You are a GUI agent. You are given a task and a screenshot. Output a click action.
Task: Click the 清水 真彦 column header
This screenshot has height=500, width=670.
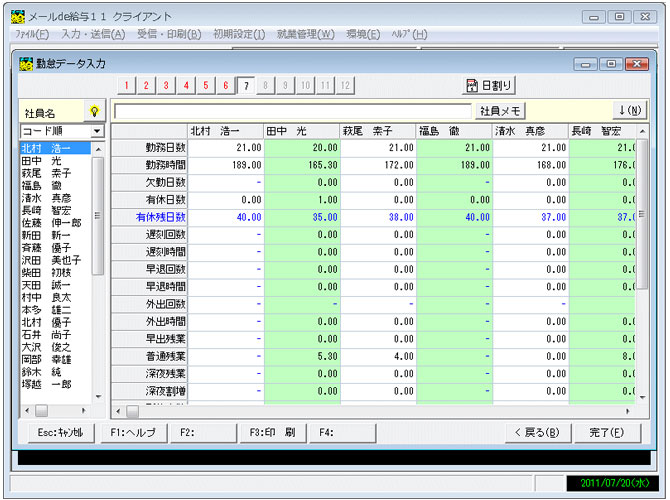(x=530, y=131)
